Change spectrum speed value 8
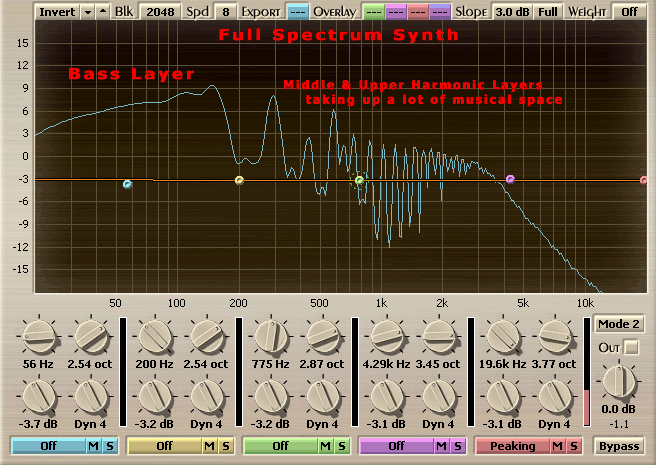The image size is (656, 465). [x=226, y=12]
